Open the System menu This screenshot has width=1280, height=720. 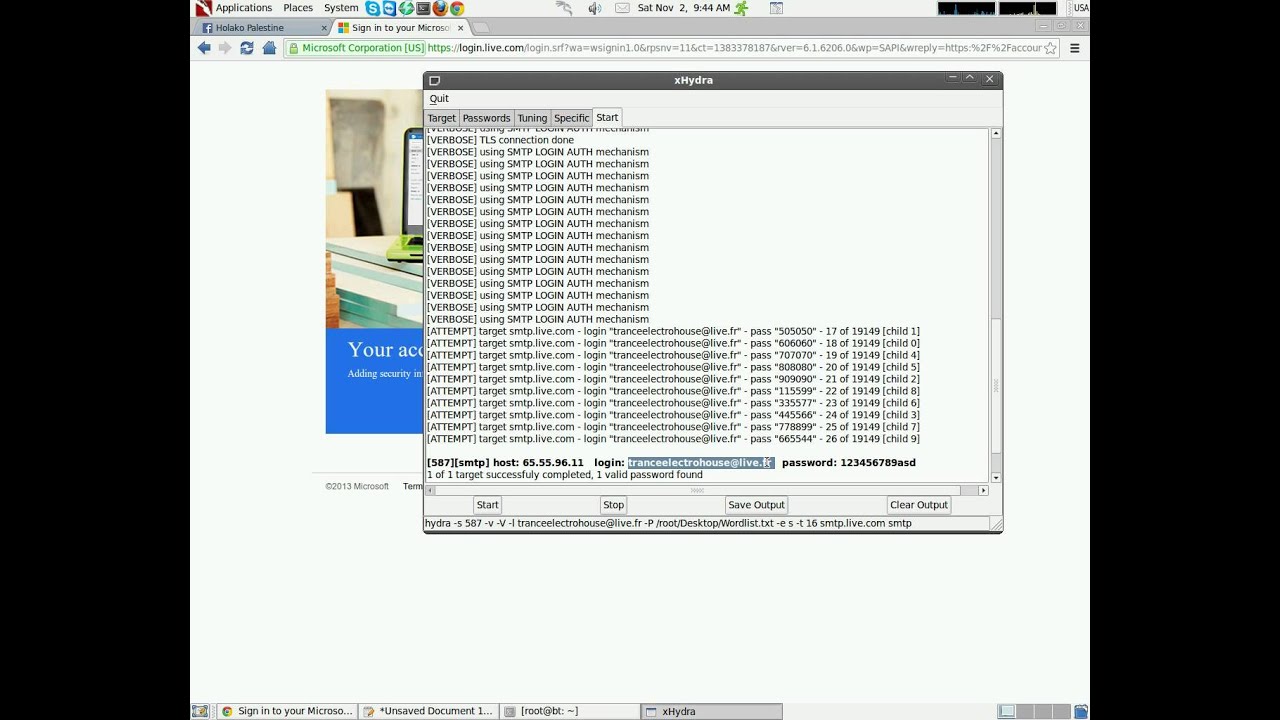(341, 8)
